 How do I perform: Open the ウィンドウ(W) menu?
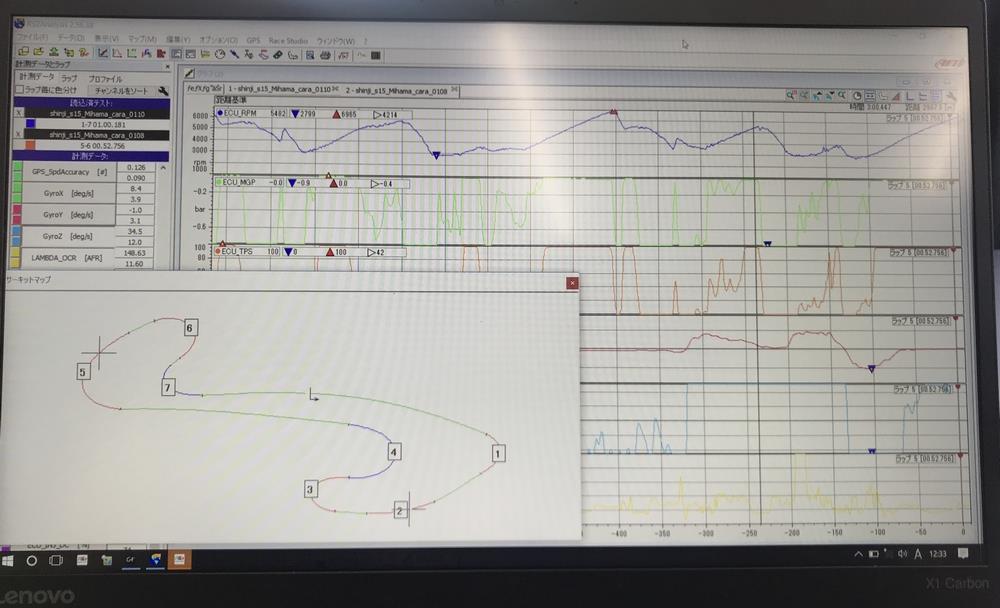[x=335, y=41]
